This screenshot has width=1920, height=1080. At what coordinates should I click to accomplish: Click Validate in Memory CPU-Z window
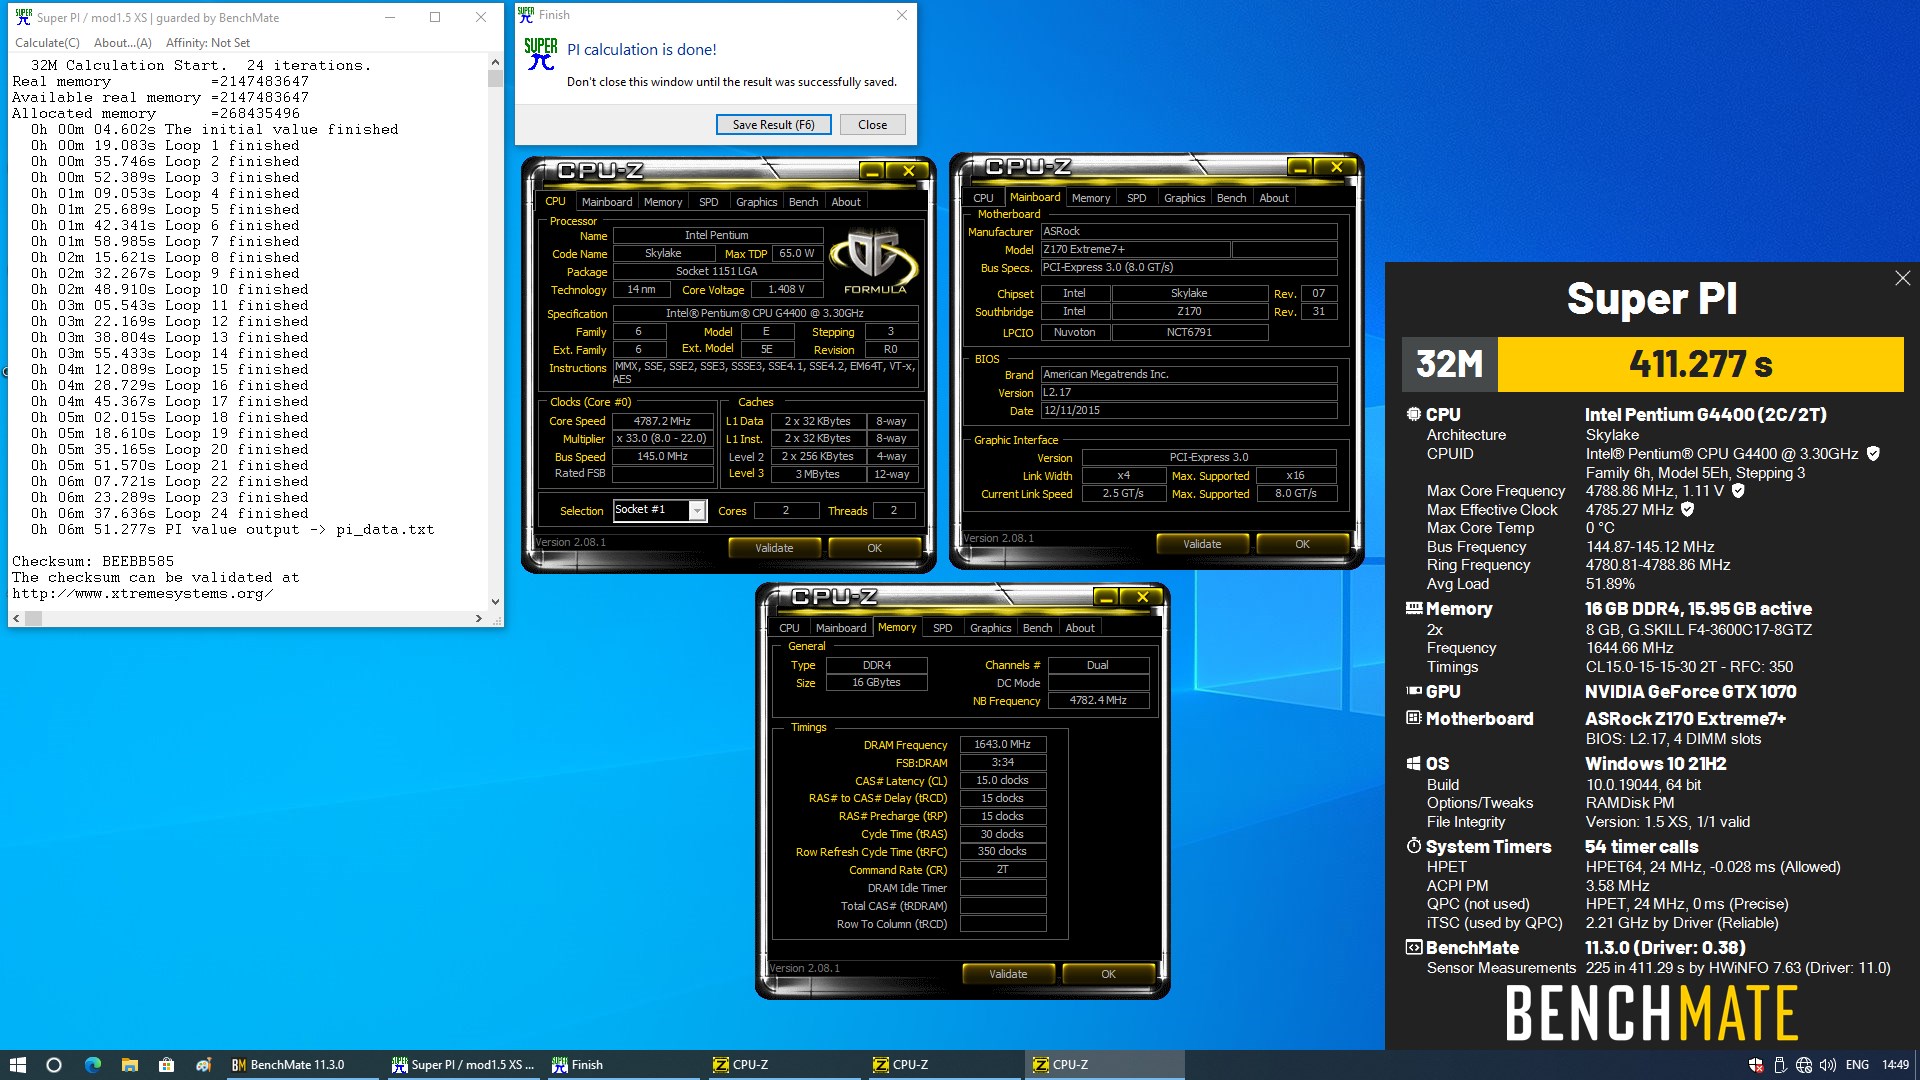pos(1008,974)
